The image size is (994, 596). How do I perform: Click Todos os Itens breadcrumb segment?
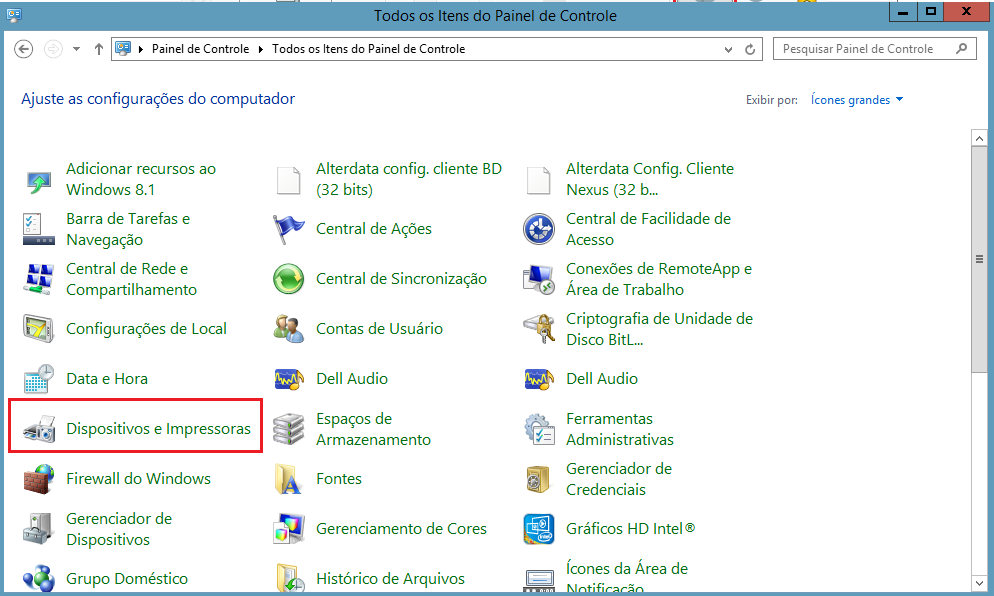[x=368, y=49]
